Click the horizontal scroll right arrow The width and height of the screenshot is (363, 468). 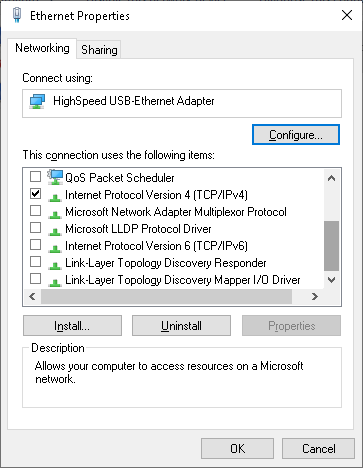[x=314, y=296]
